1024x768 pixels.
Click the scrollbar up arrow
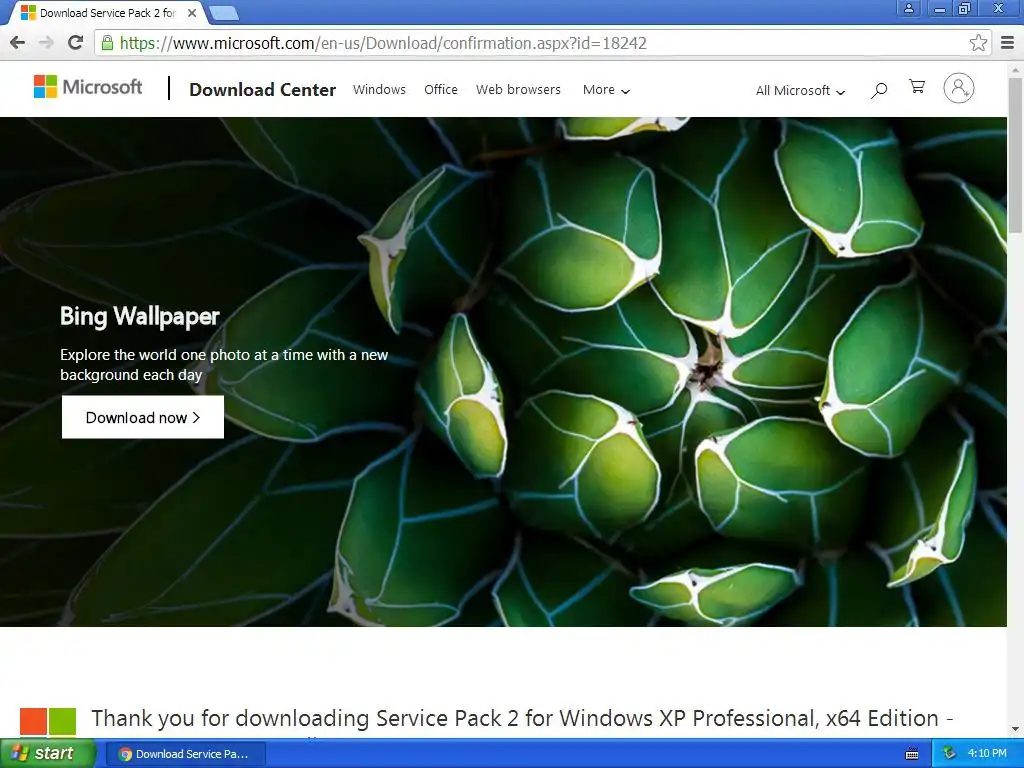[x=1016, y=69]
